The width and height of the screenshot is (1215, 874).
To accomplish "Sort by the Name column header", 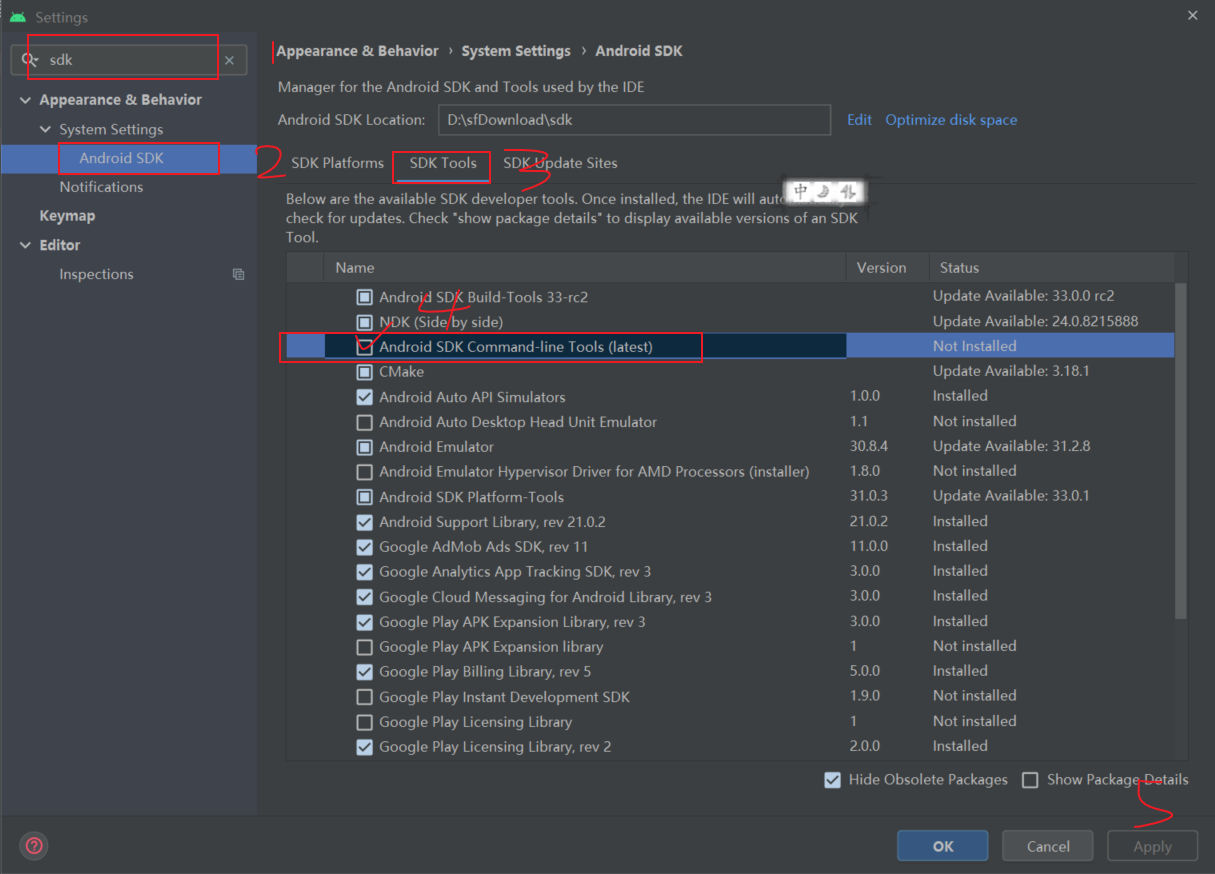I will (x=355, y=268).
